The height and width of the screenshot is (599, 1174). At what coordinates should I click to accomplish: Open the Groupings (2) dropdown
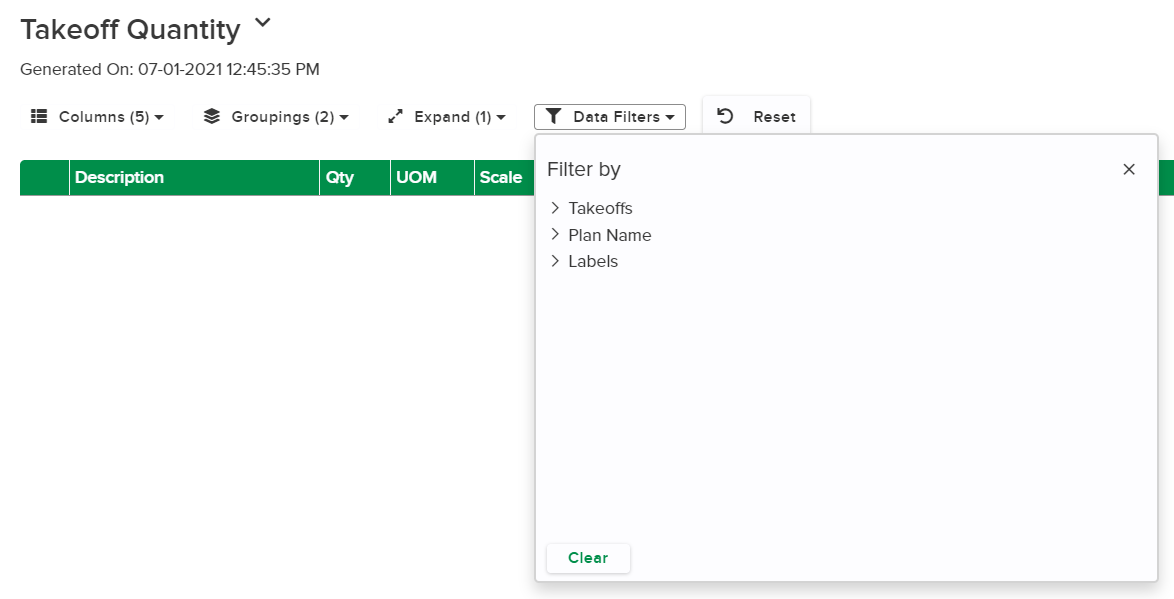[x=276, y=117]
